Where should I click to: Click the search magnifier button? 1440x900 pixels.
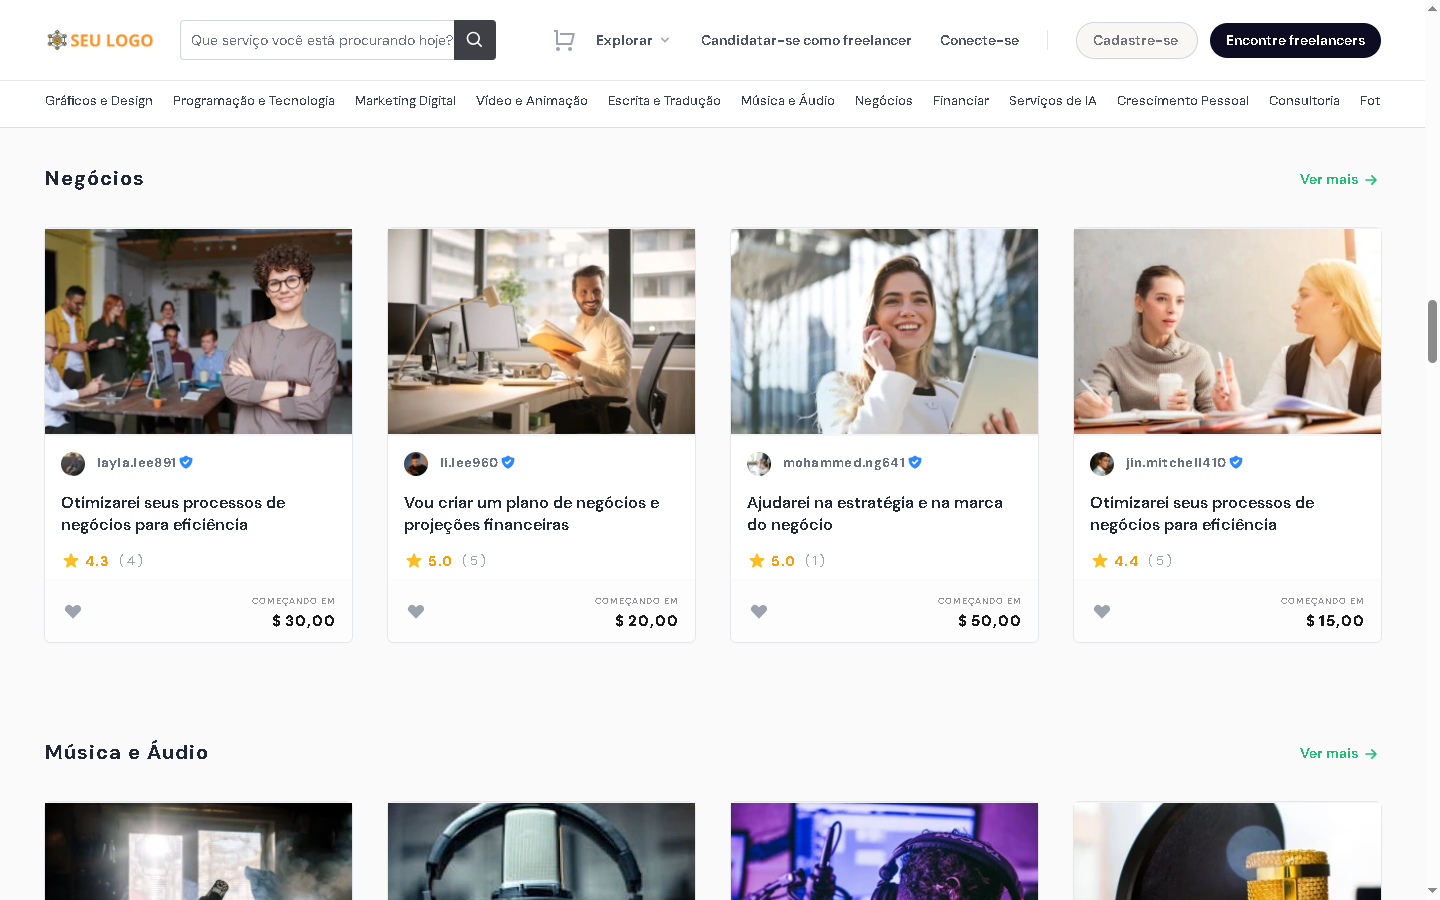[x=474, y=40]
